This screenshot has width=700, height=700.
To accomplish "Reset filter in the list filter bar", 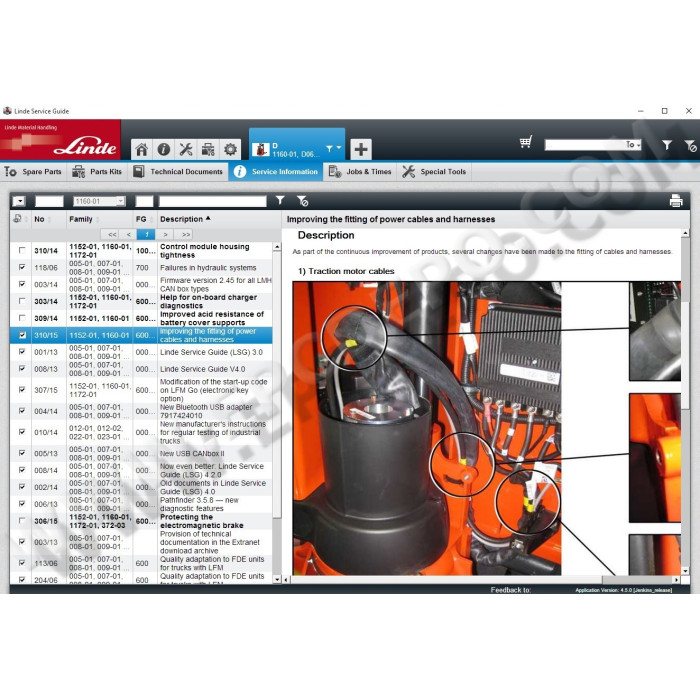I will (302, 201).
